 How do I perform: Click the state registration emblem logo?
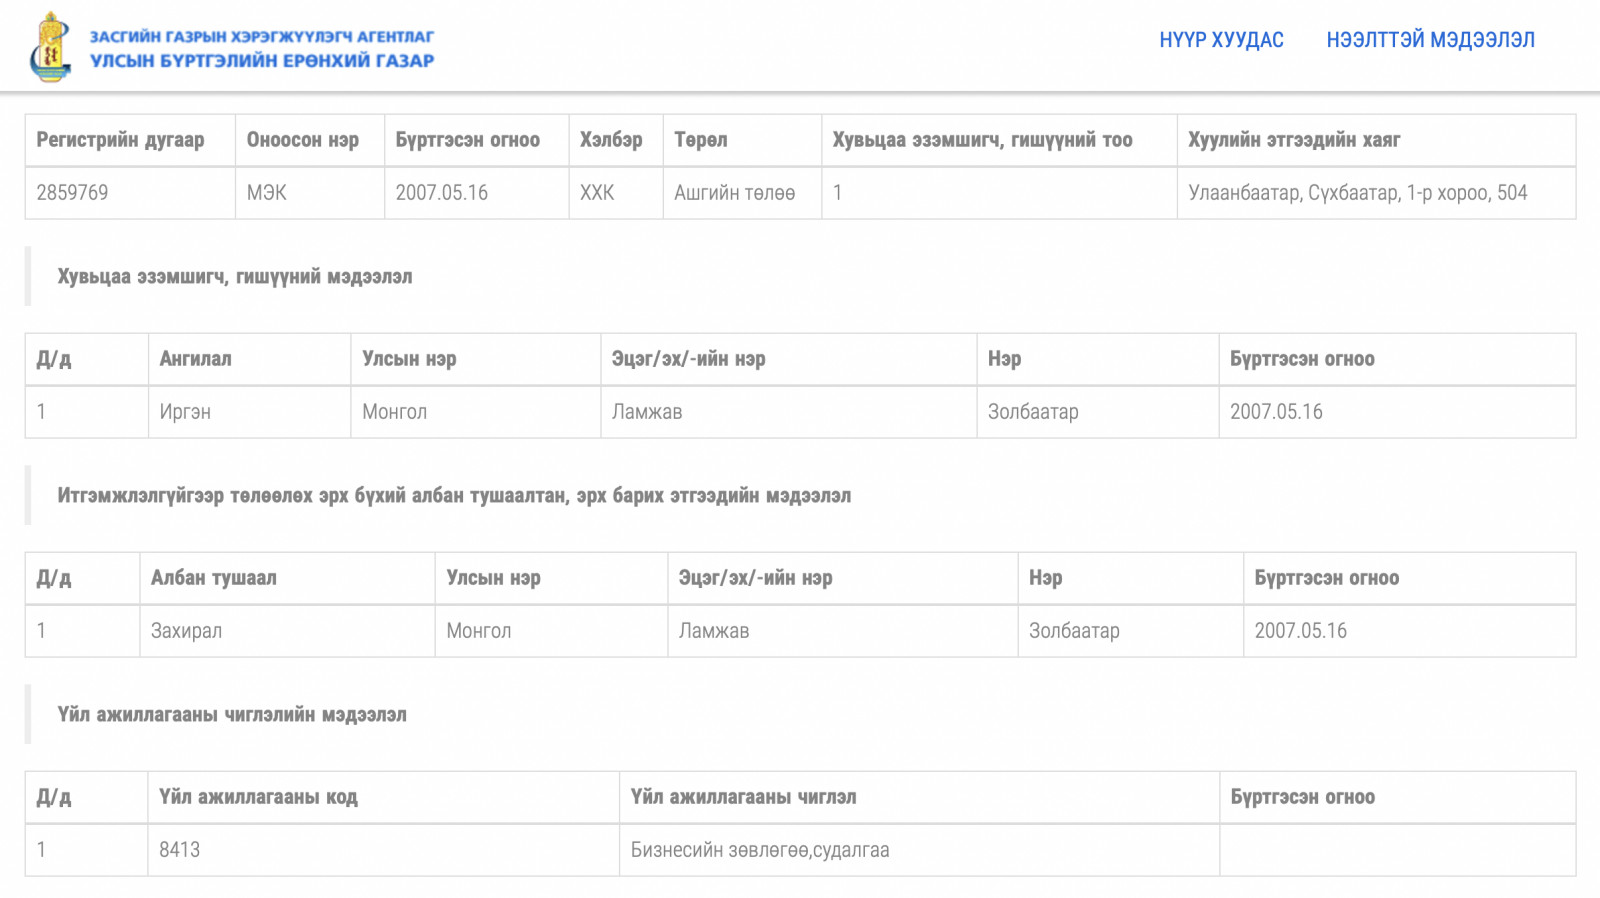point(50,47)
